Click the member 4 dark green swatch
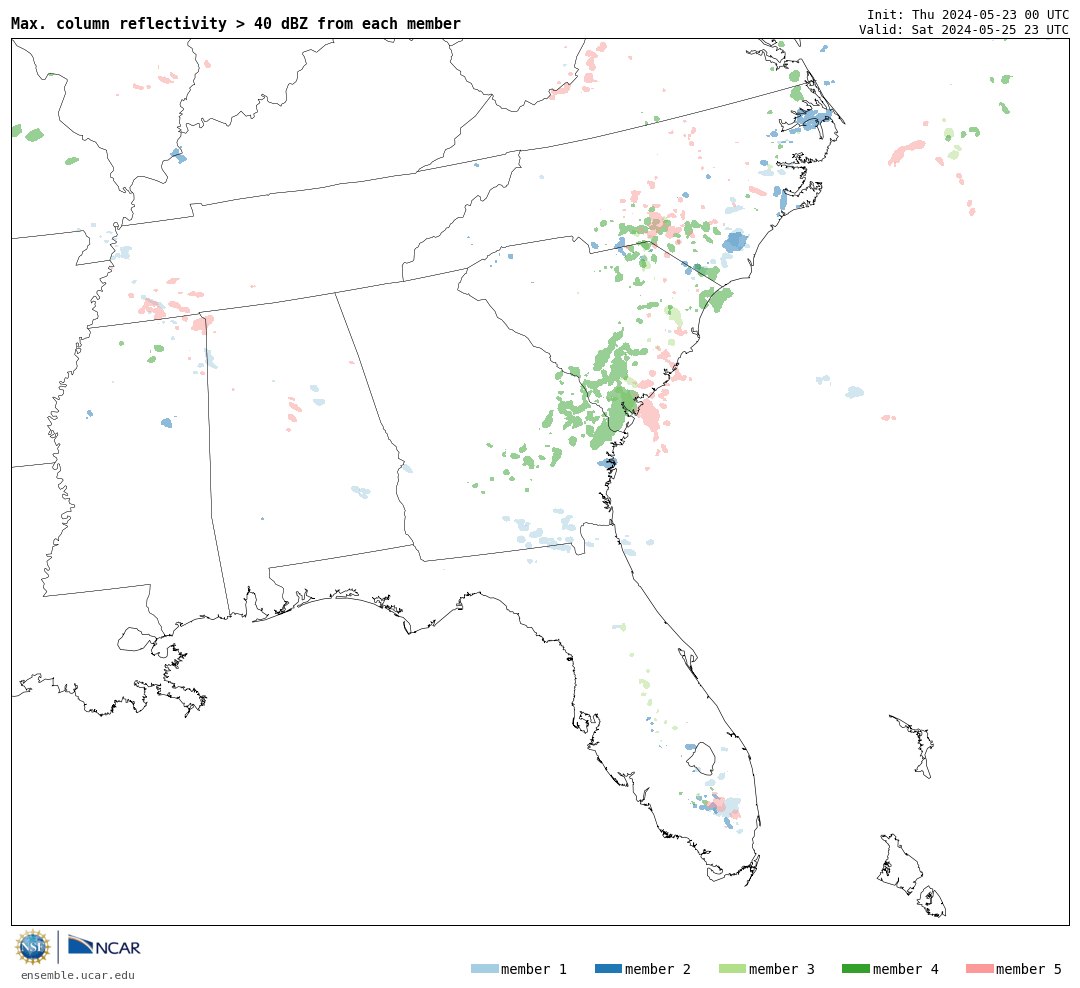Viewport: 1080px width, 988px height. coord(856,969)
